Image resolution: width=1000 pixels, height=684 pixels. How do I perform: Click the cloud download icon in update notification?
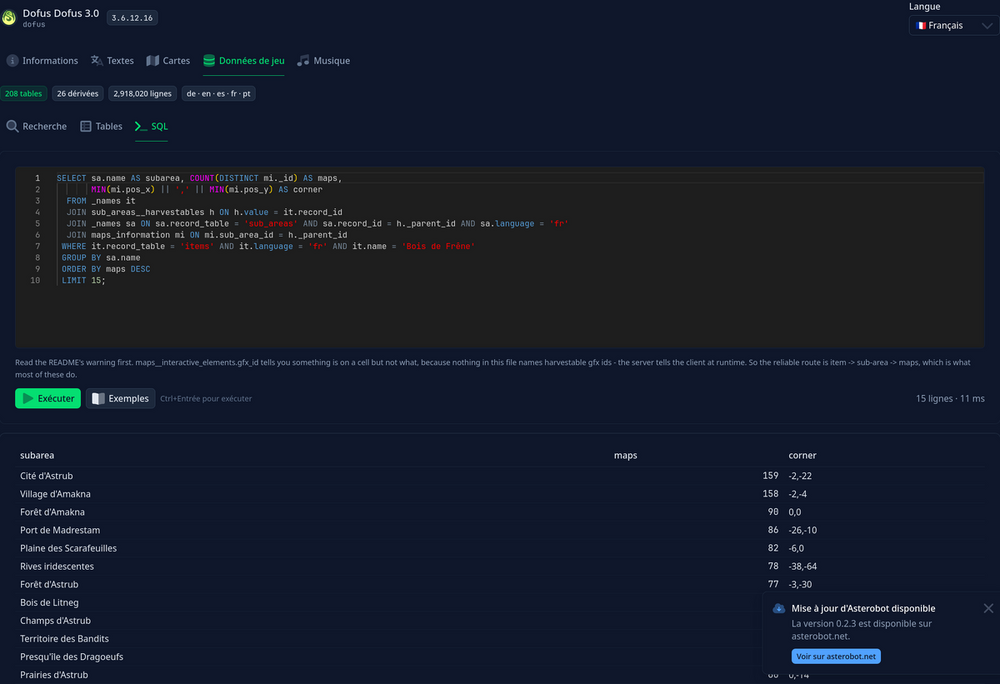(779, 609)
